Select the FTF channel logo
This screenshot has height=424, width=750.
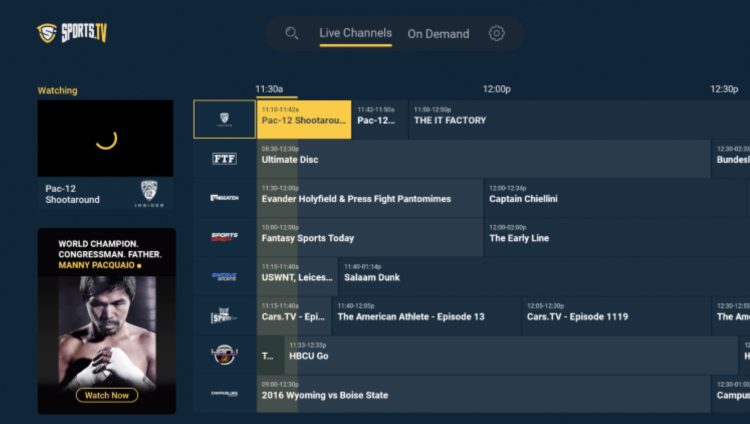[224, 159]
